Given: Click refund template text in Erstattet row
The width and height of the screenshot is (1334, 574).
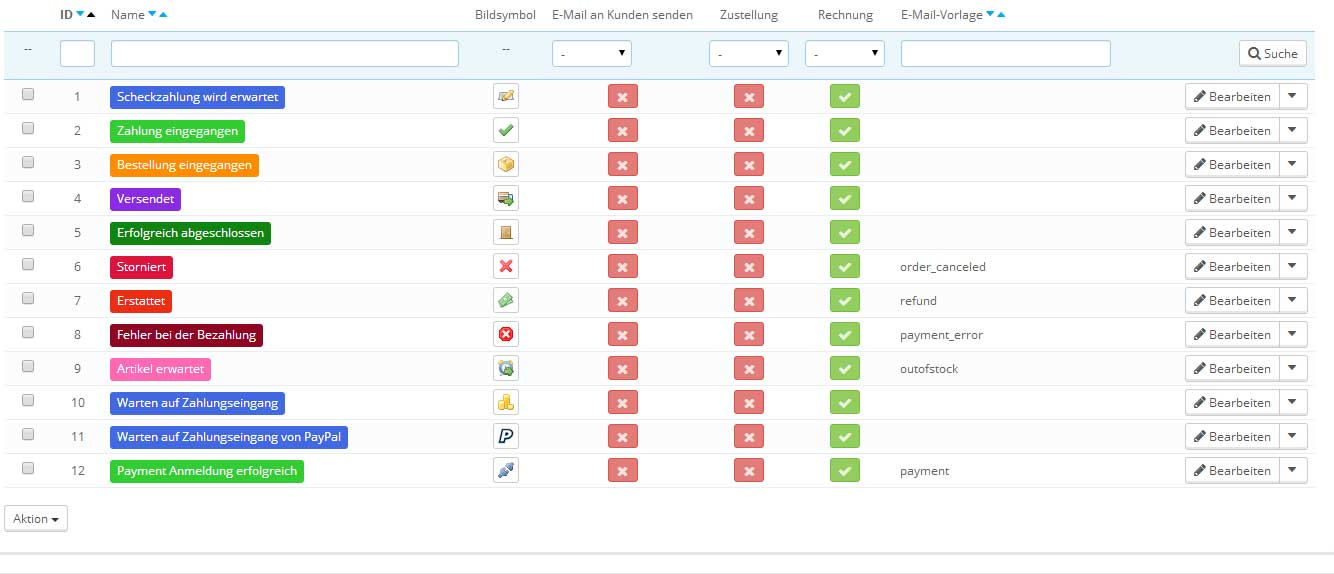Looking at the screenshot, I should click(918, 301).
